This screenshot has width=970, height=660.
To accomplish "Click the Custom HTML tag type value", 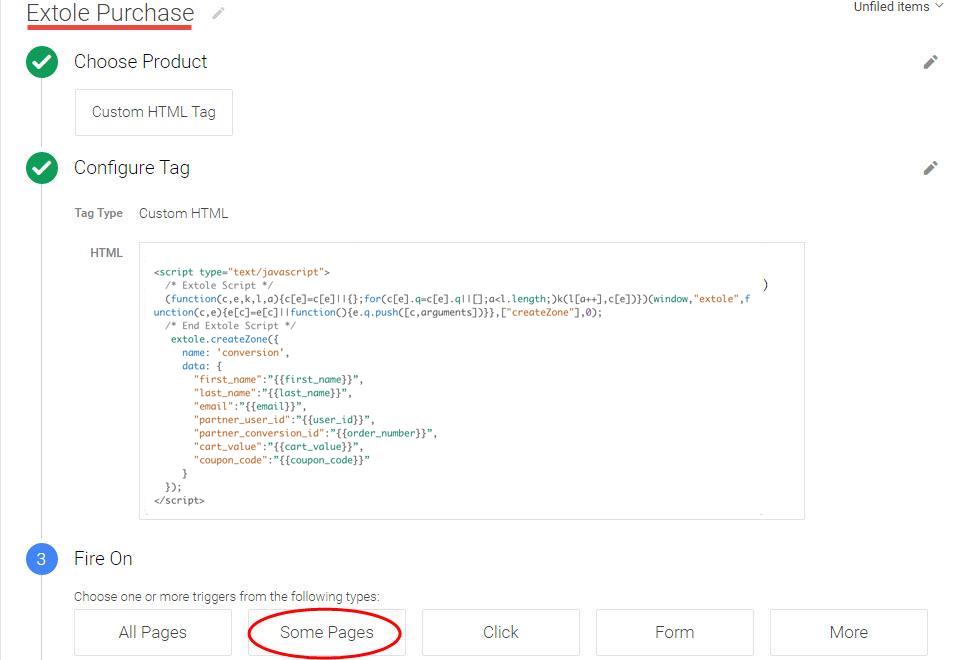I will (184, 213).
